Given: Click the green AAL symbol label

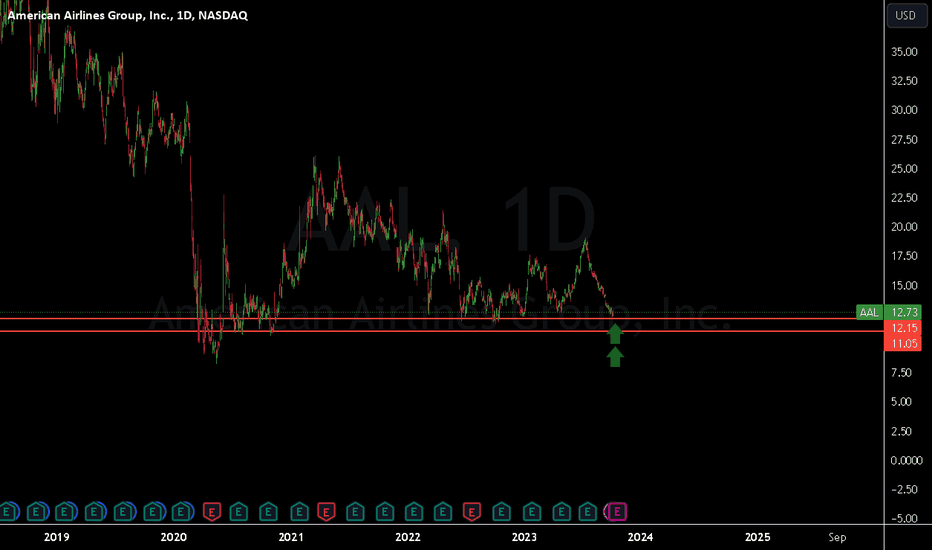Looking at the screenshot, I should coord(868,312).
